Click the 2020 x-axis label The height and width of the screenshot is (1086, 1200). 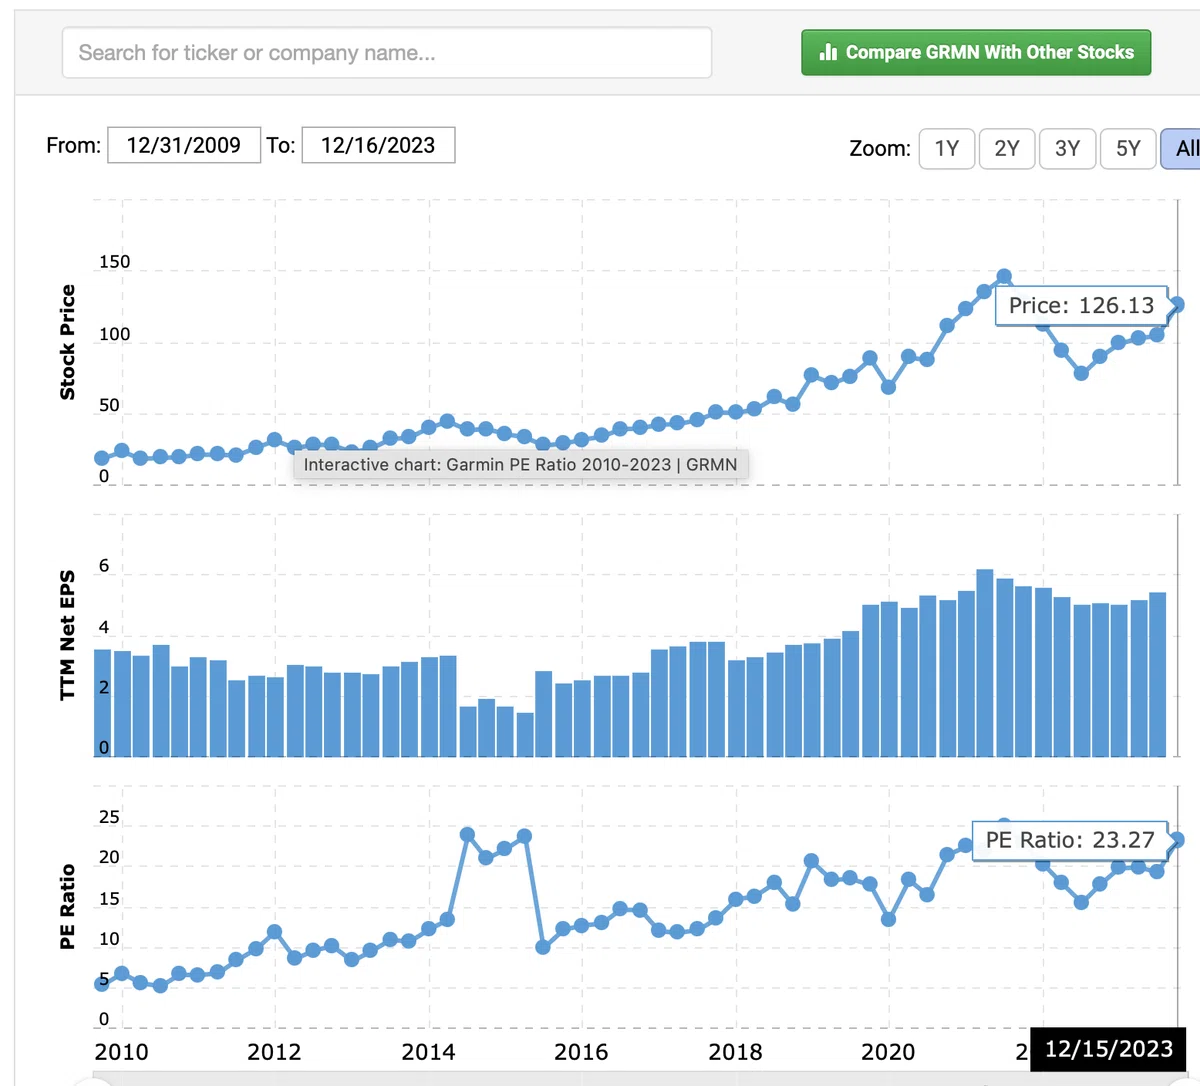click(888, 1052)
